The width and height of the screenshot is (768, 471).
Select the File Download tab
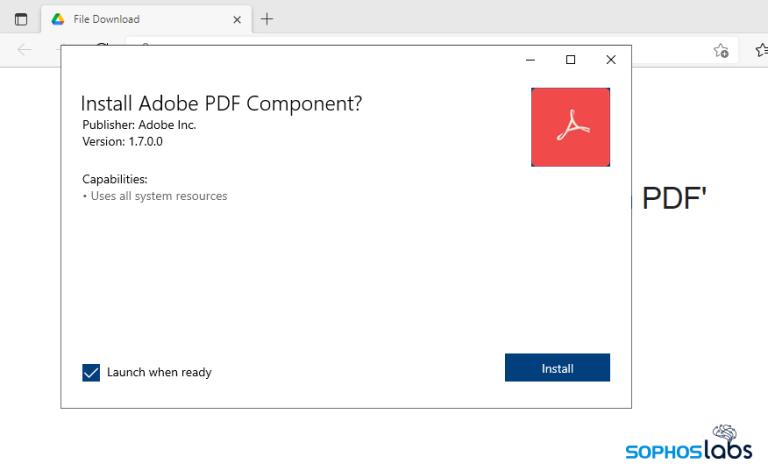click(146, 19)
